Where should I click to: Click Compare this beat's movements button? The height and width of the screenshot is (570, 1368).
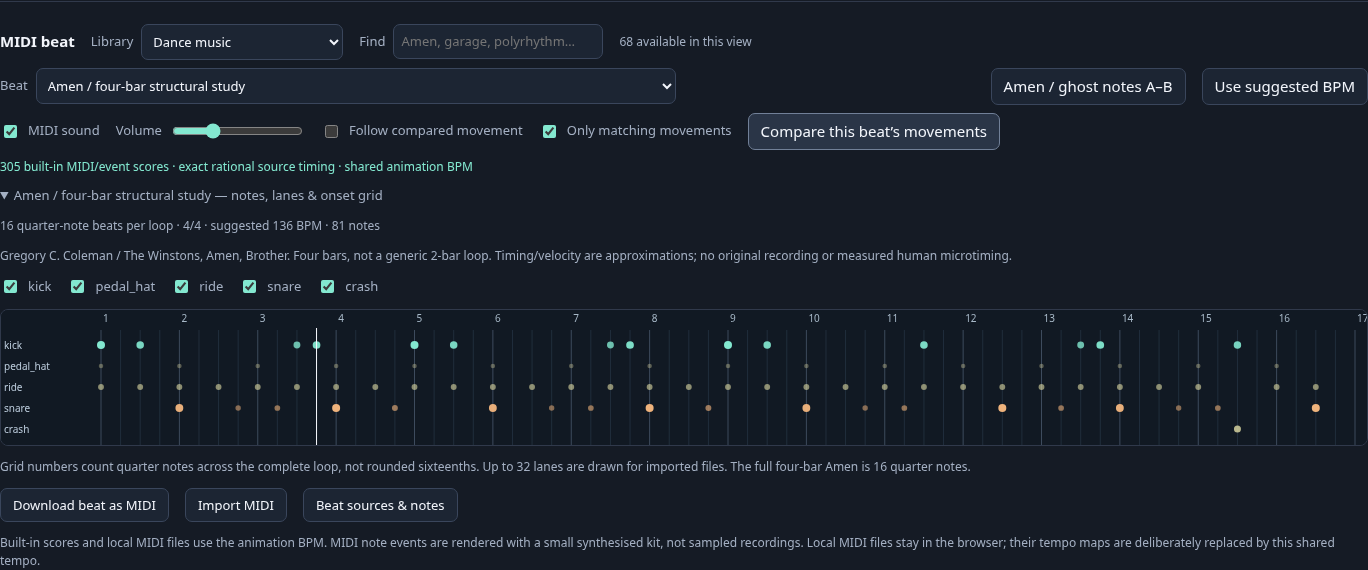(x=873, y=132)
